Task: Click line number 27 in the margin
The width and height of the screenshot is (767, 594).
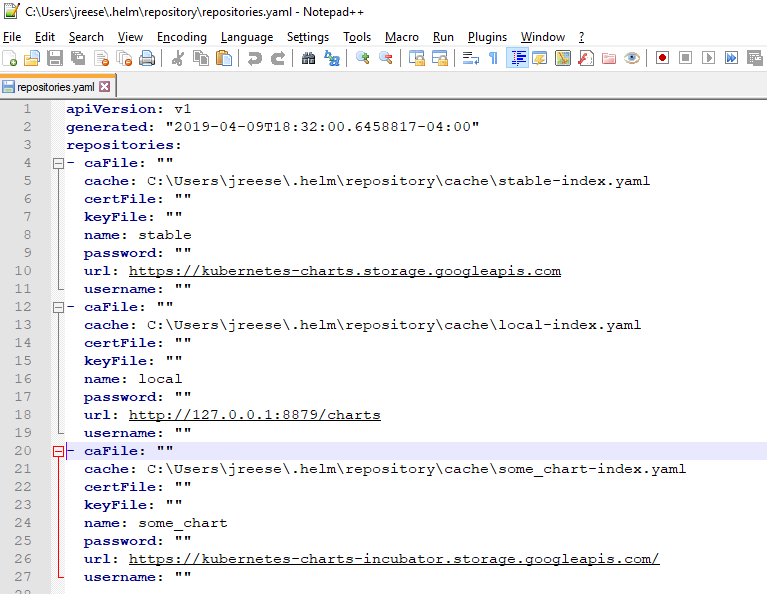Action: pyautogui.click(x=23, y=577)
